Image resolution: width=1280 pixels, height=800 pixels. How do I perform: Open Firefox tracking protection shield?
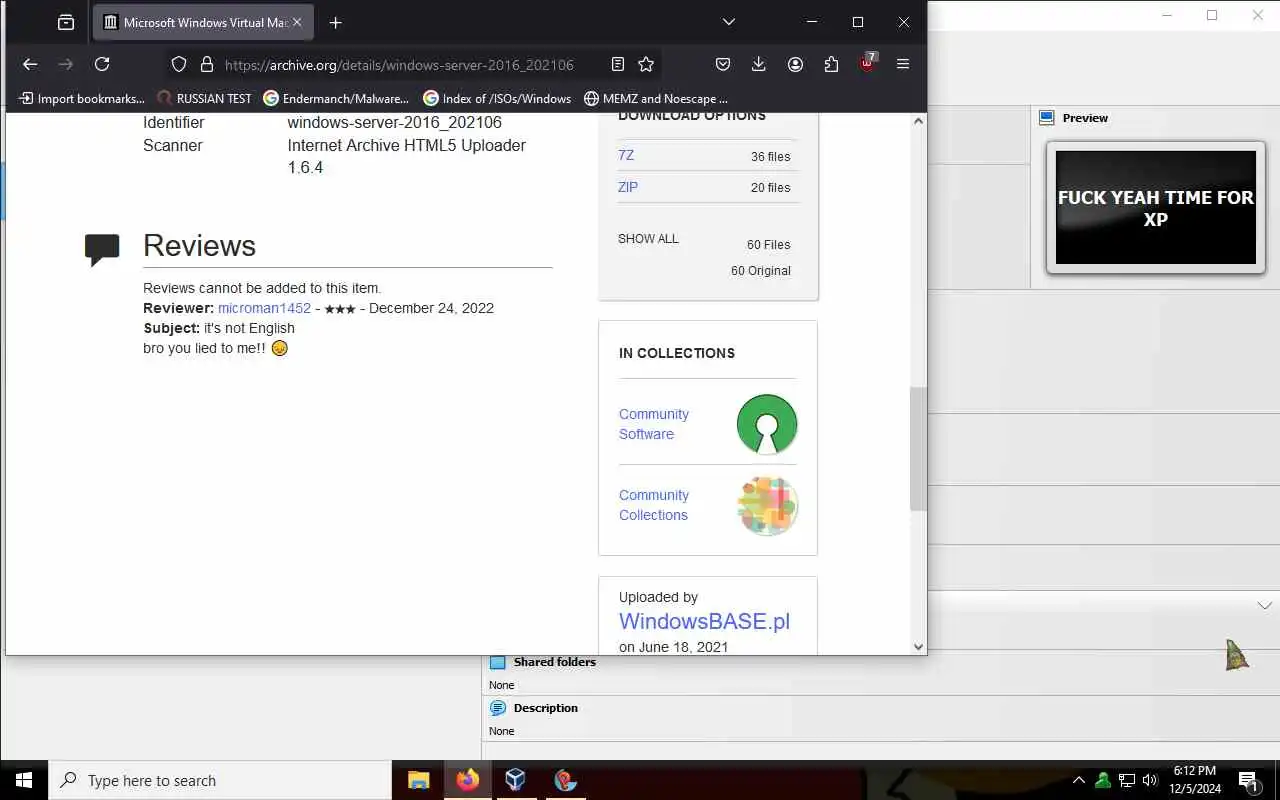pyautogui.click(x=179, y=64)
